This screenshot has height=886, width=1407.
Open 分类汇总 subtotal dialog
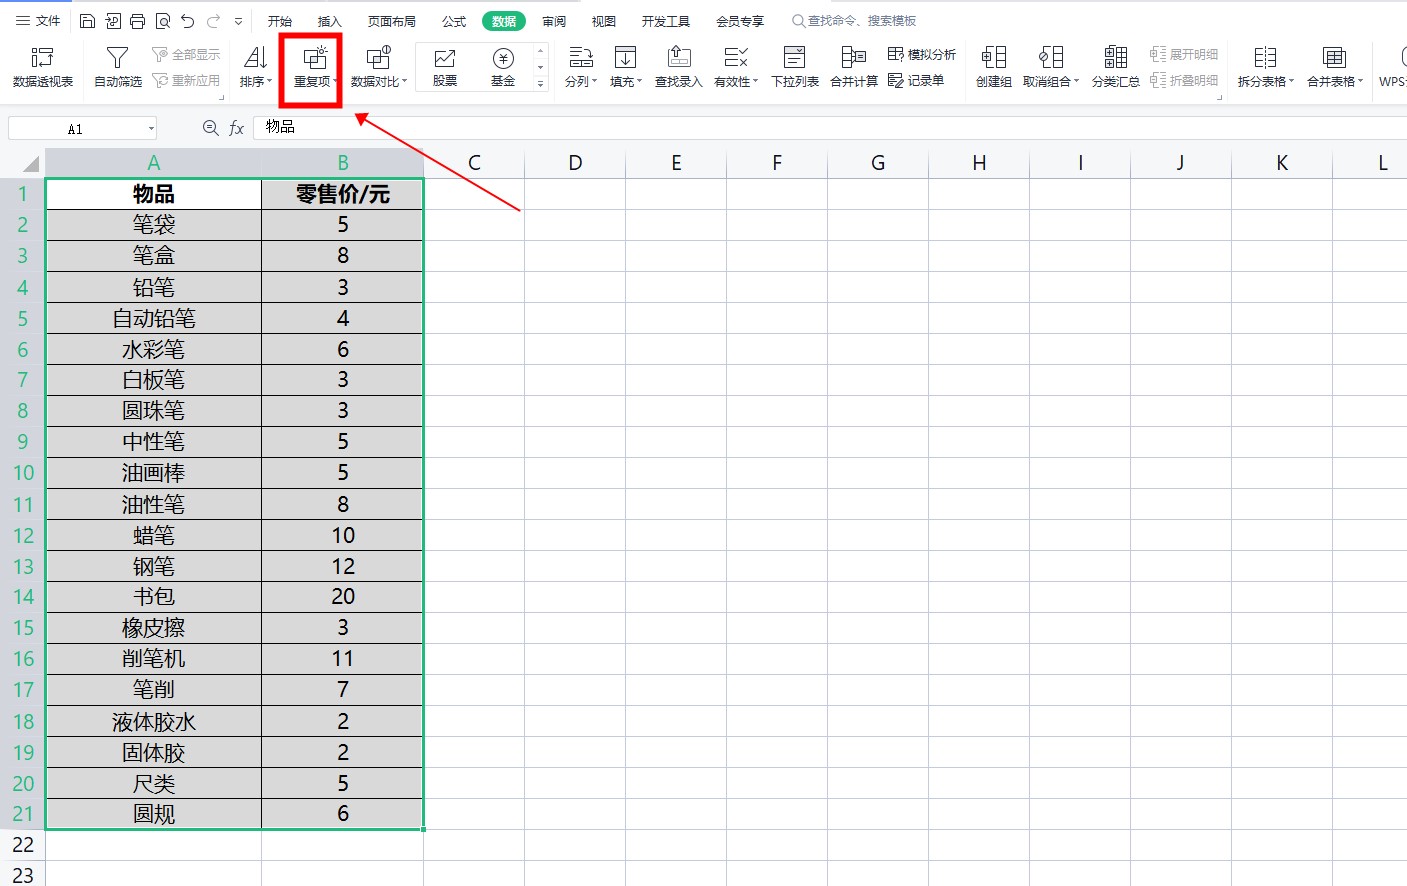(x=1115, y=67)
